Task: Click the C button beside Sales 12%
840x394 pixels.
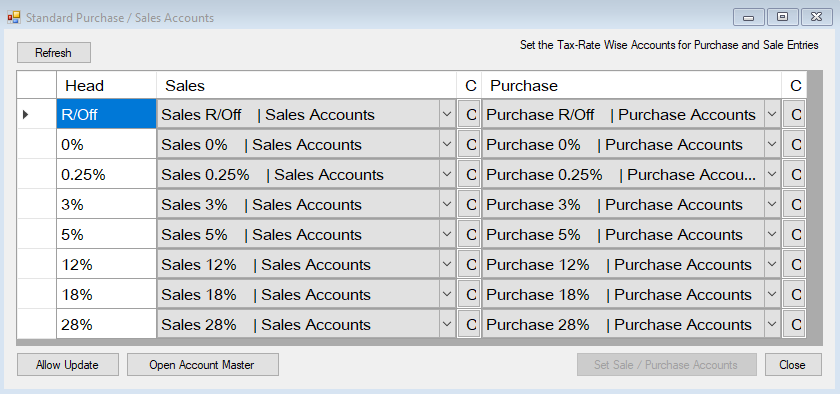Action: pyautogui.click(x=470, y=265)
